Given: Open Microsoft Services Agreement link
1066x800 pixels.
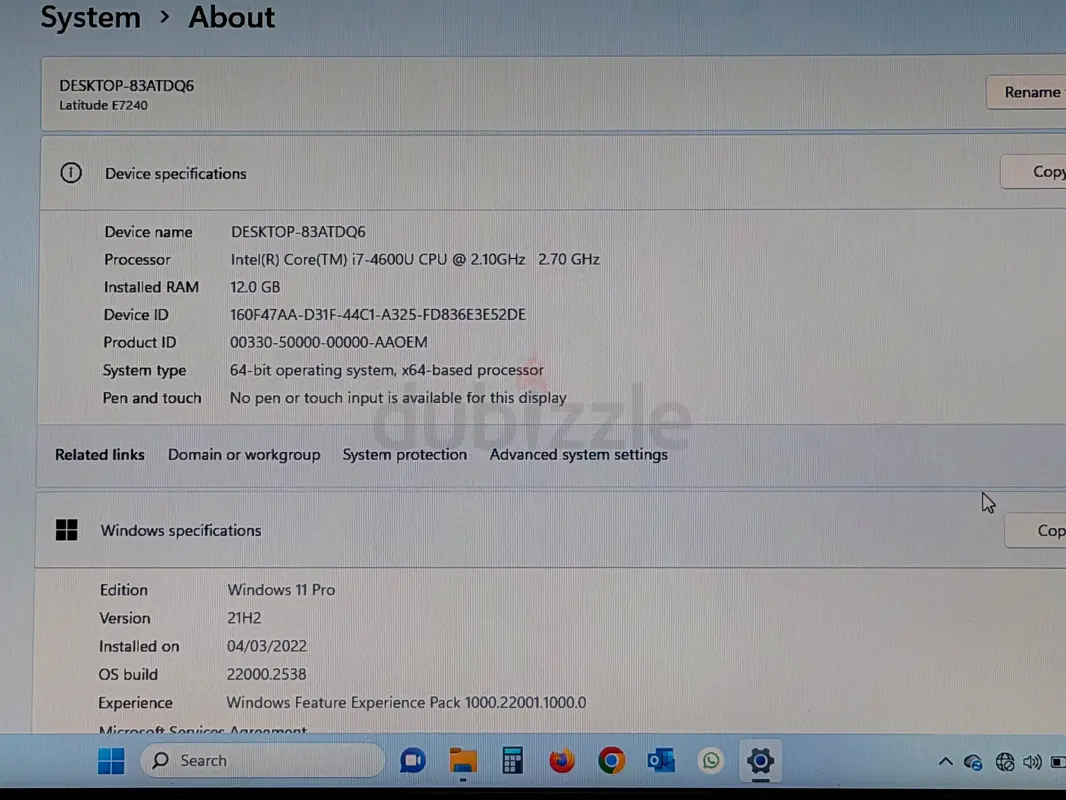Looking at the screenshot, I should point(203,730).
